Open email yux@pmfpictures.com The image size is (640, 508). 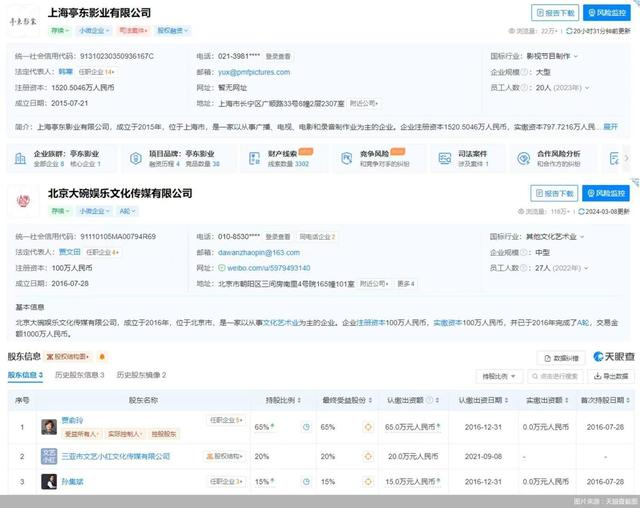pyautogui.click(x=254, y=72)
